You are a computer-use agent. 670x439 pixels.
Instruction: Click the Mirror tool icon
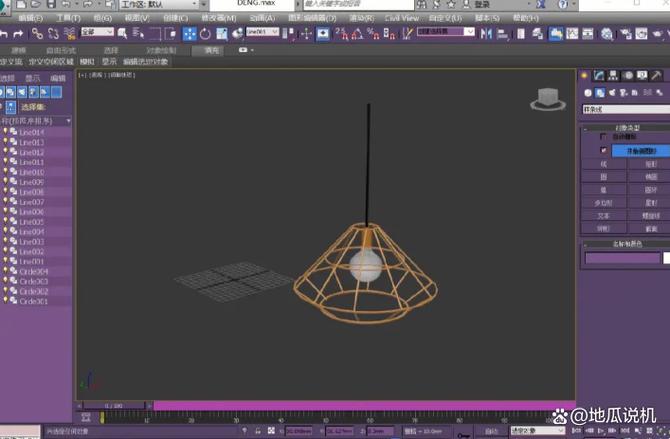(x=486, y=33)
